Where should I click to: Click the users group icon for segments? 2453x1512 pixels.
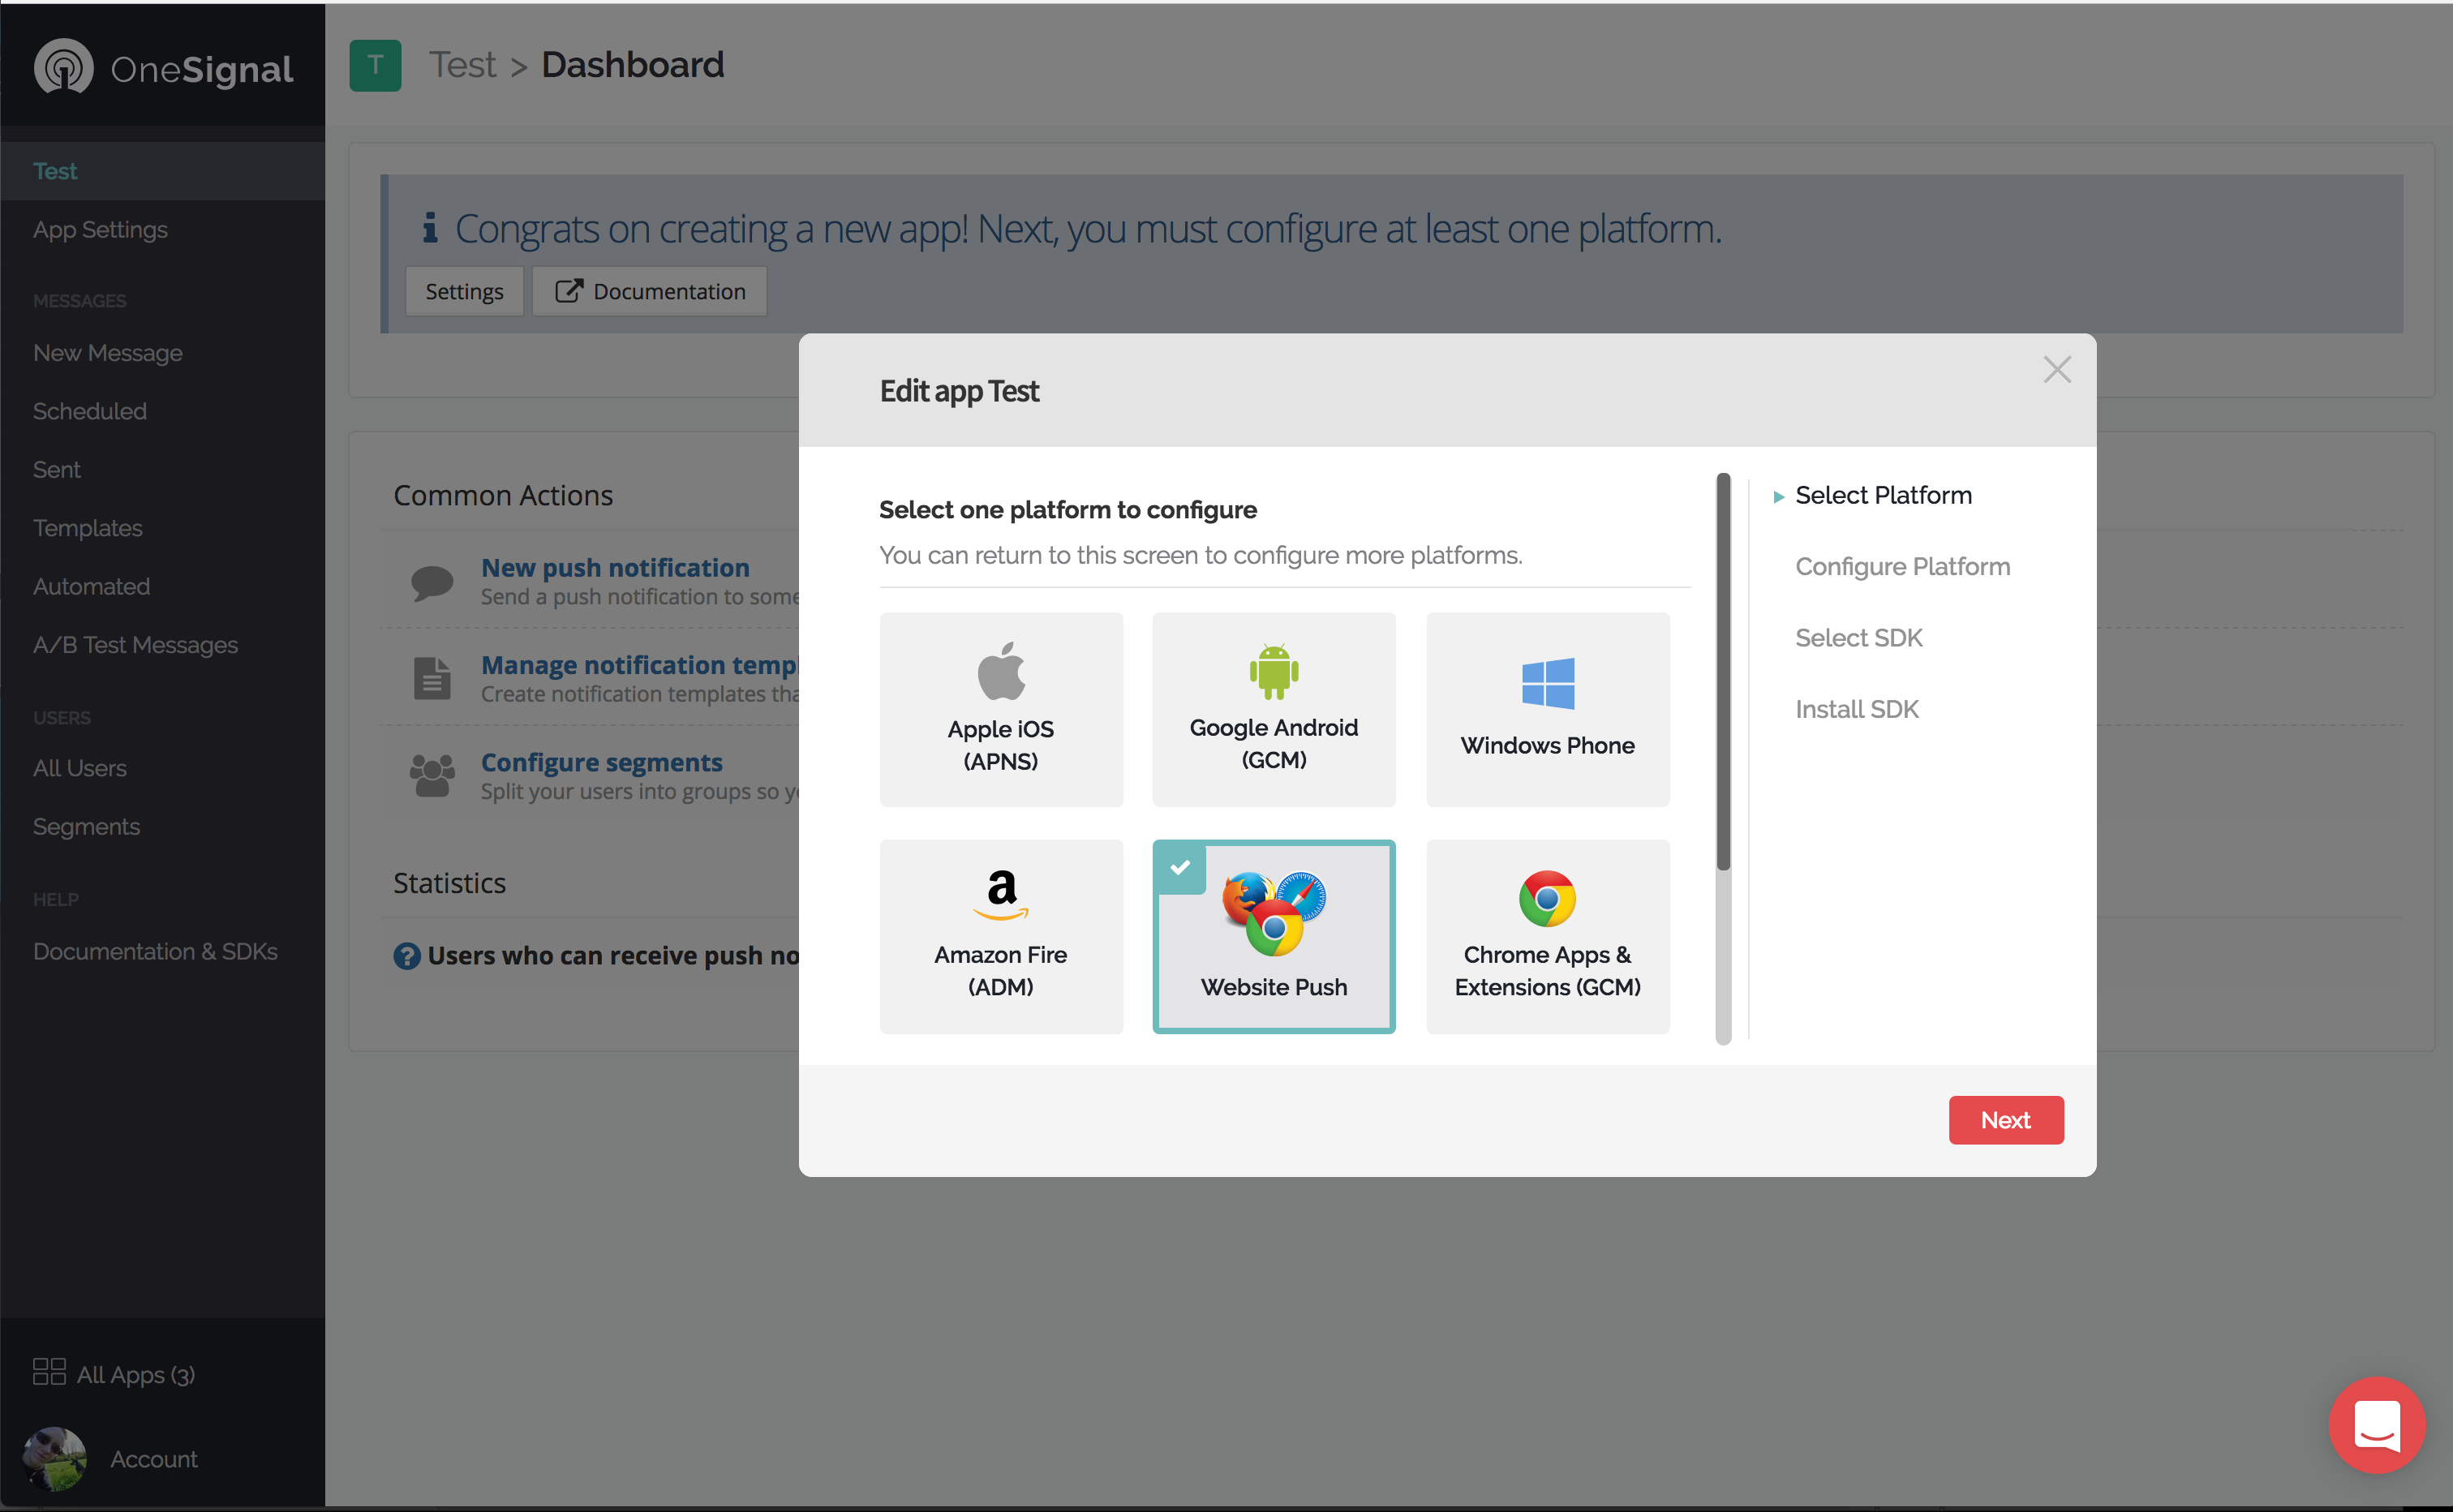point(432,776)
